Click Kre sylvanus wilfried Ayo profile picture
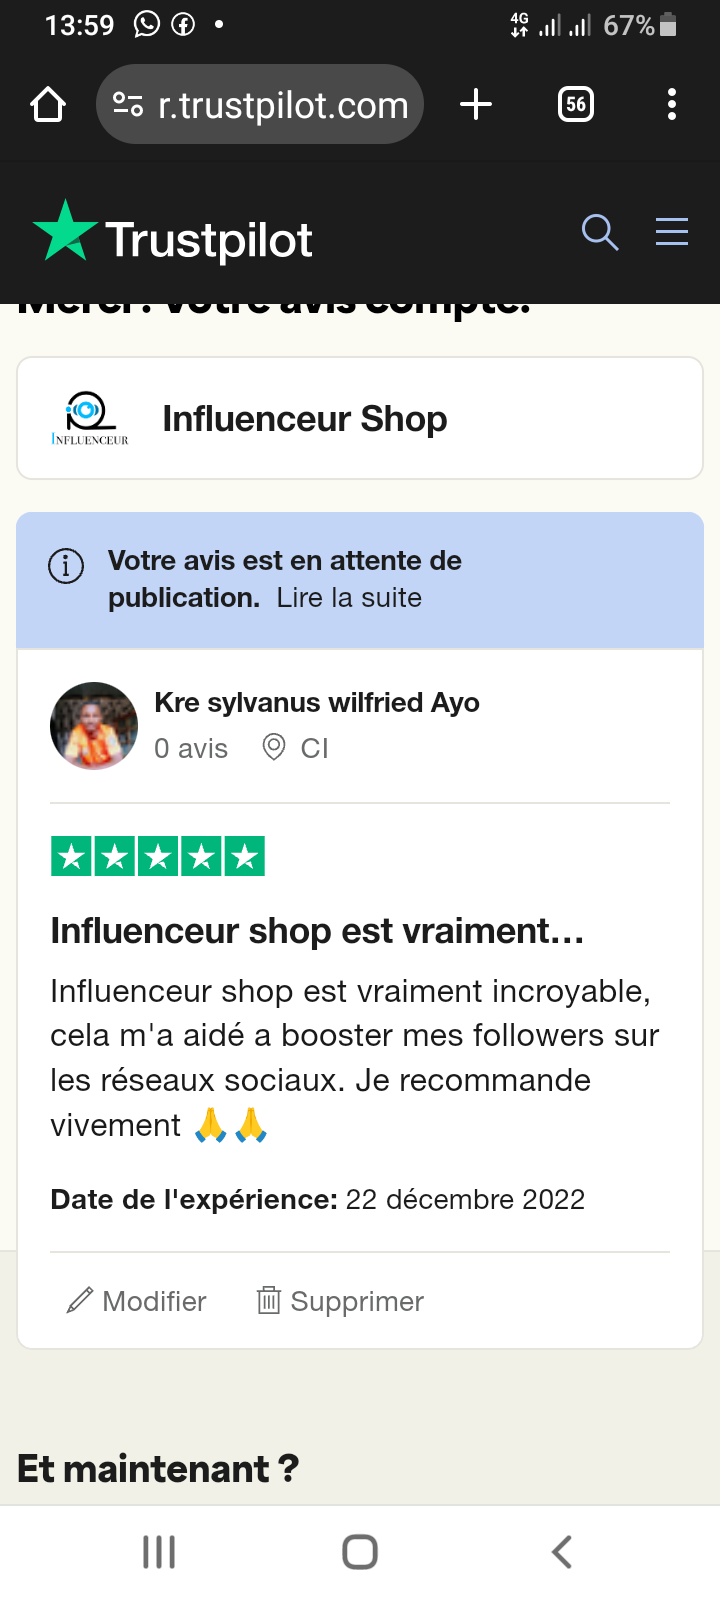 [94, 726]
